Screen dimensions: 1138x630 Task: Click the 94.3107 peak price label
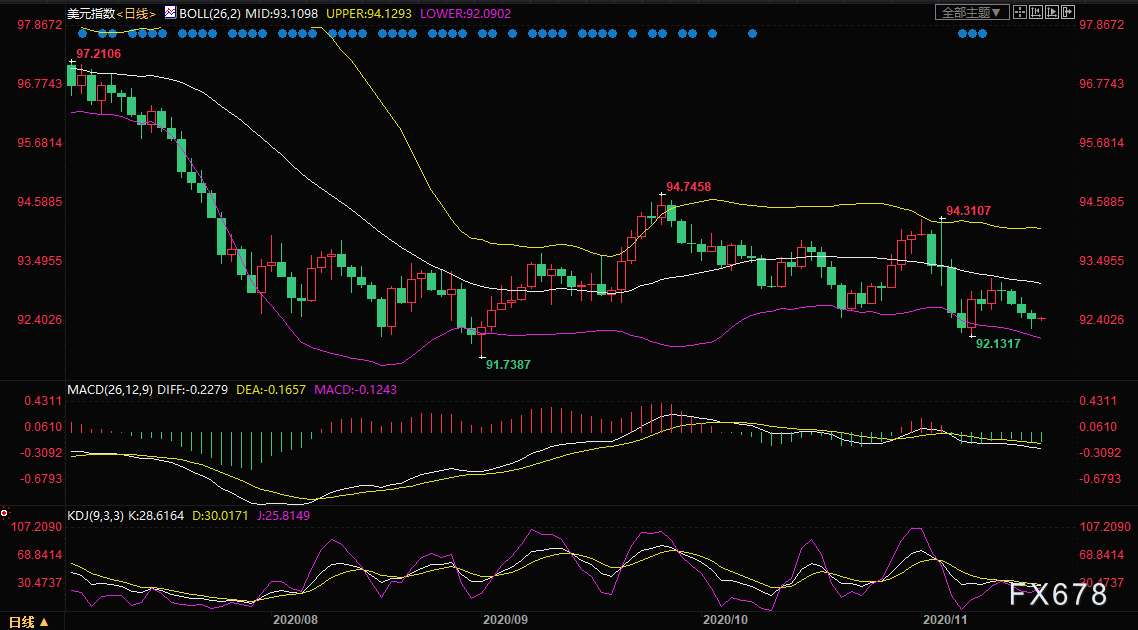click(x=968, y=210)
